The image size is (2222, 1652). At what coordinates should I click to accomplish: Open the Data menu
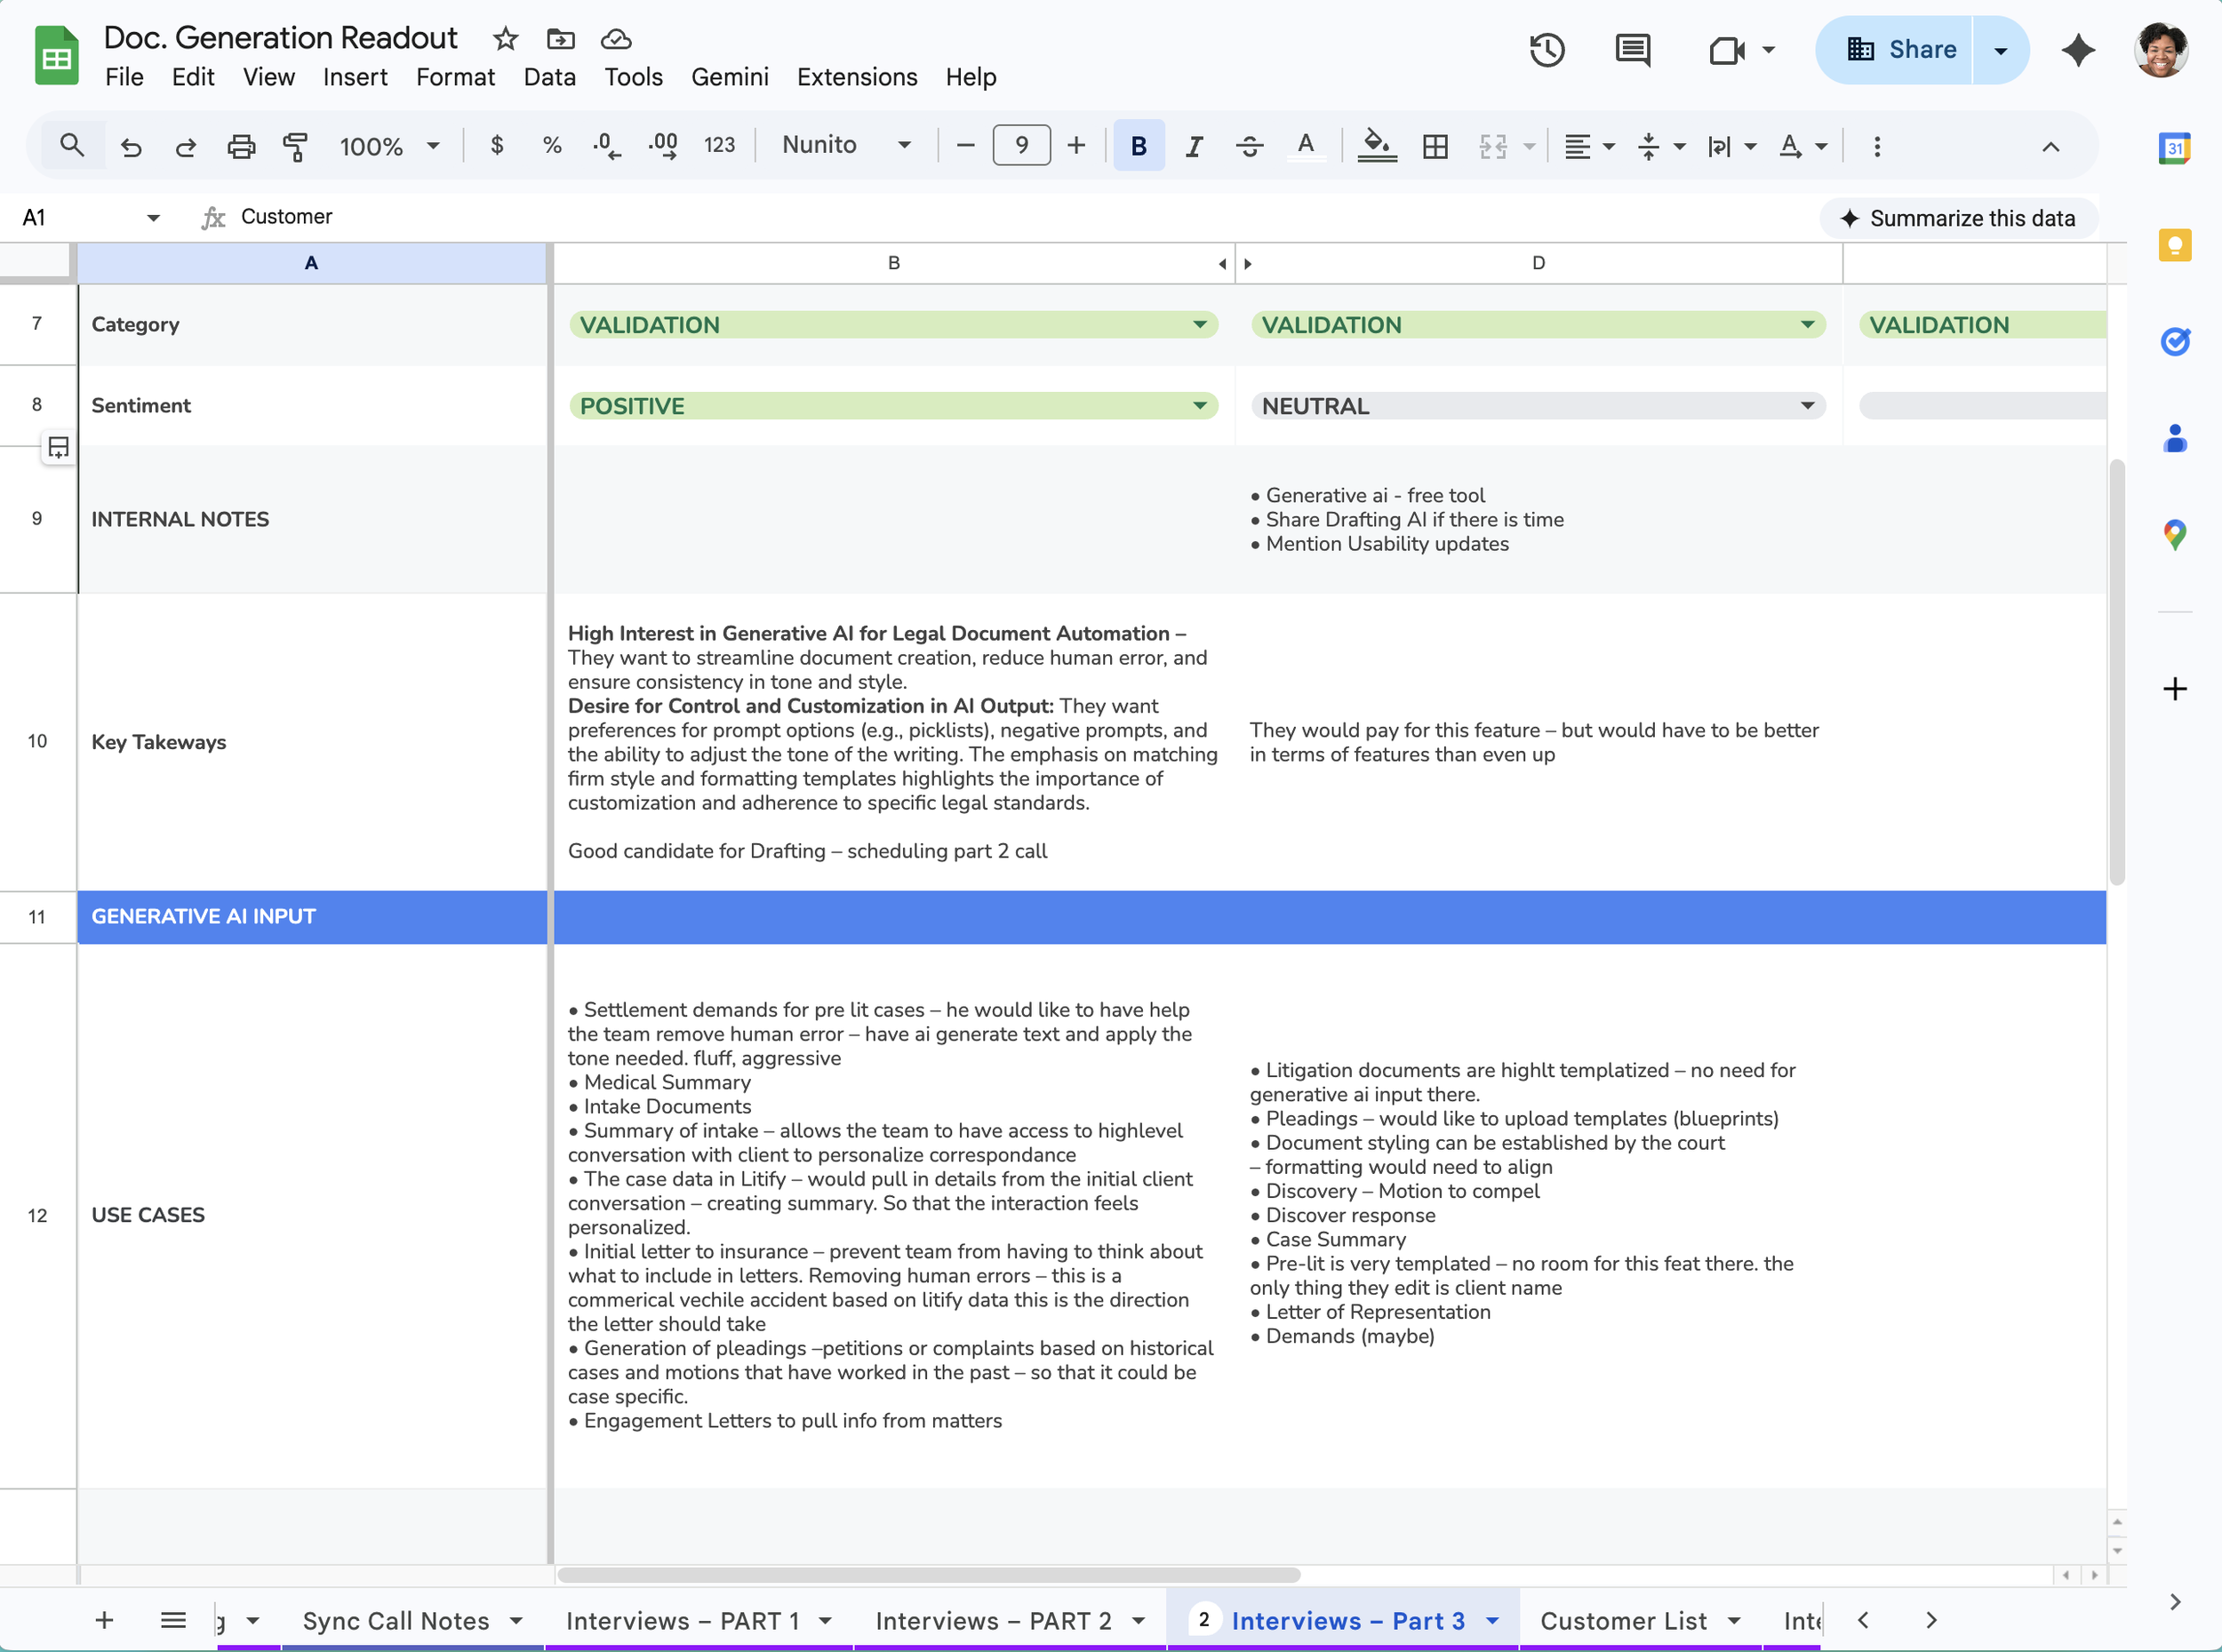(x=549, y=77)
